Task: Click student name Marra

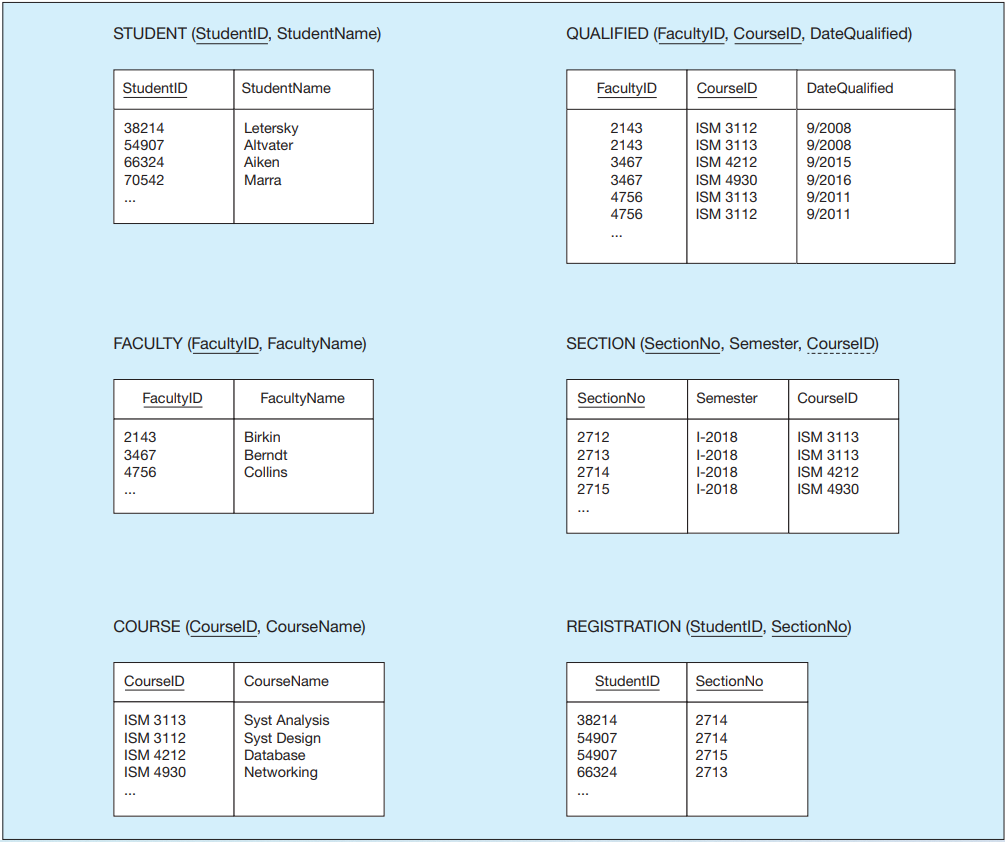Action: (263, 180)
